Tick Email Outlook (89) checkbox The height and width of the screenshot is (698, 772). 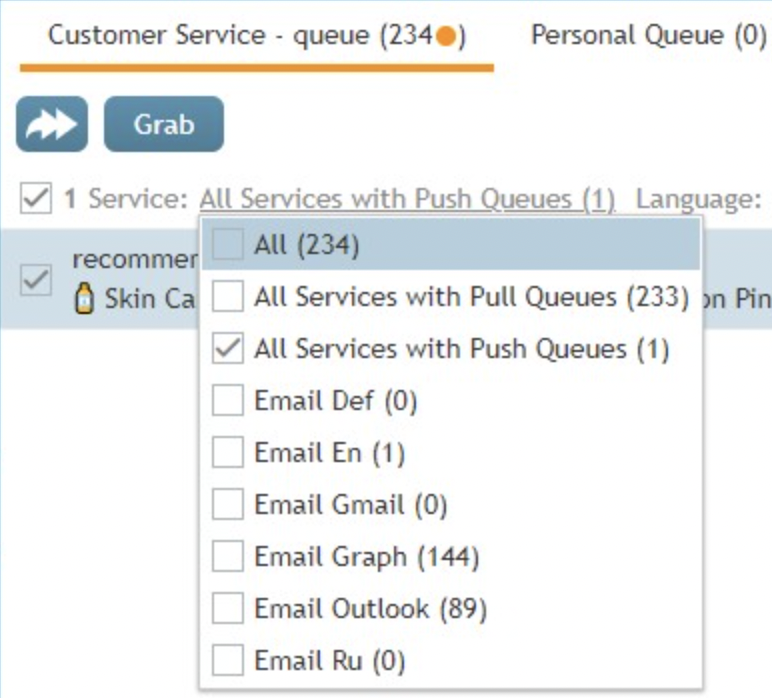coord(228,609)
